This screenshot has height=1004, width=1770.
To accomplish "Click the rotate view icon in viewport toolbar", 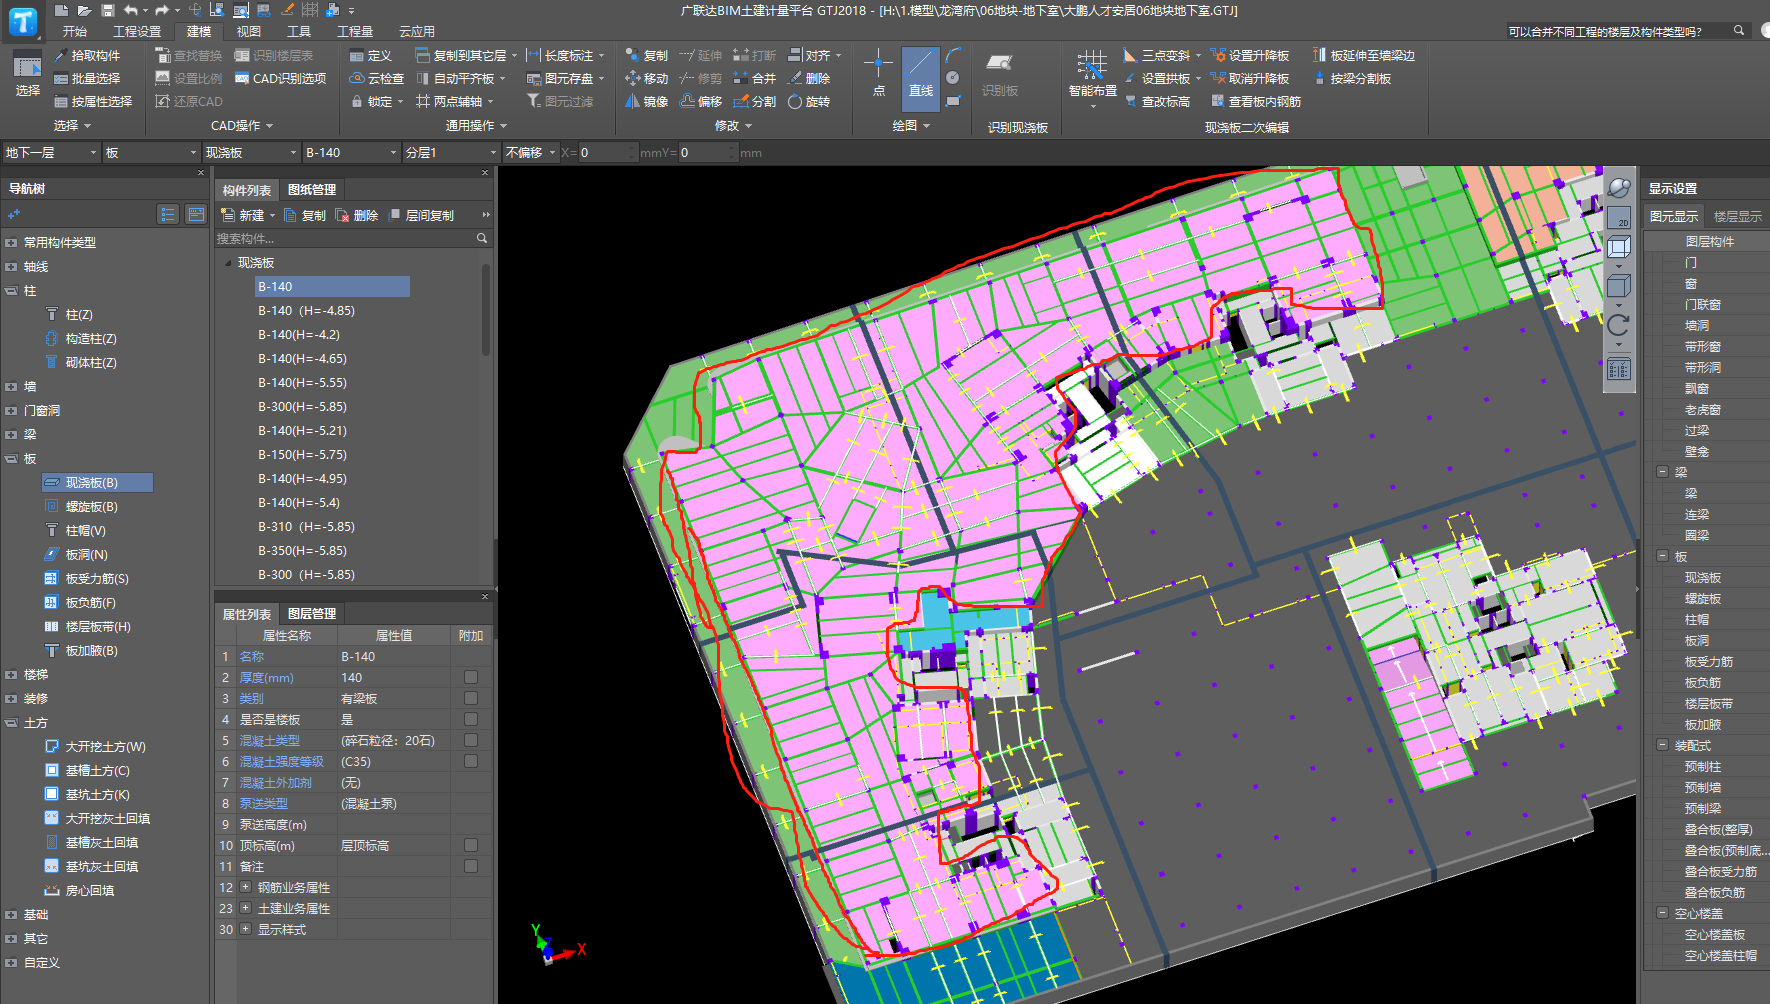I will (1618, 324).
